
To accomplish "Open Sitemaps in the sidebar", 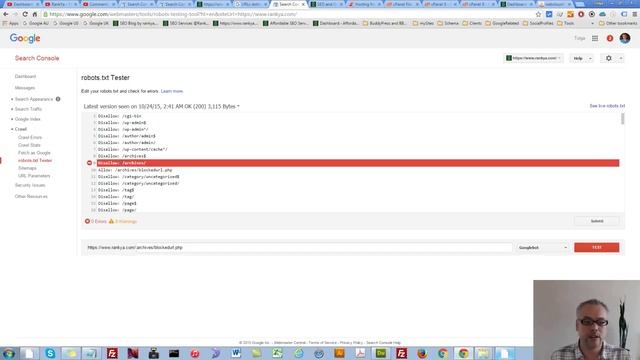I will coord(27,168).
